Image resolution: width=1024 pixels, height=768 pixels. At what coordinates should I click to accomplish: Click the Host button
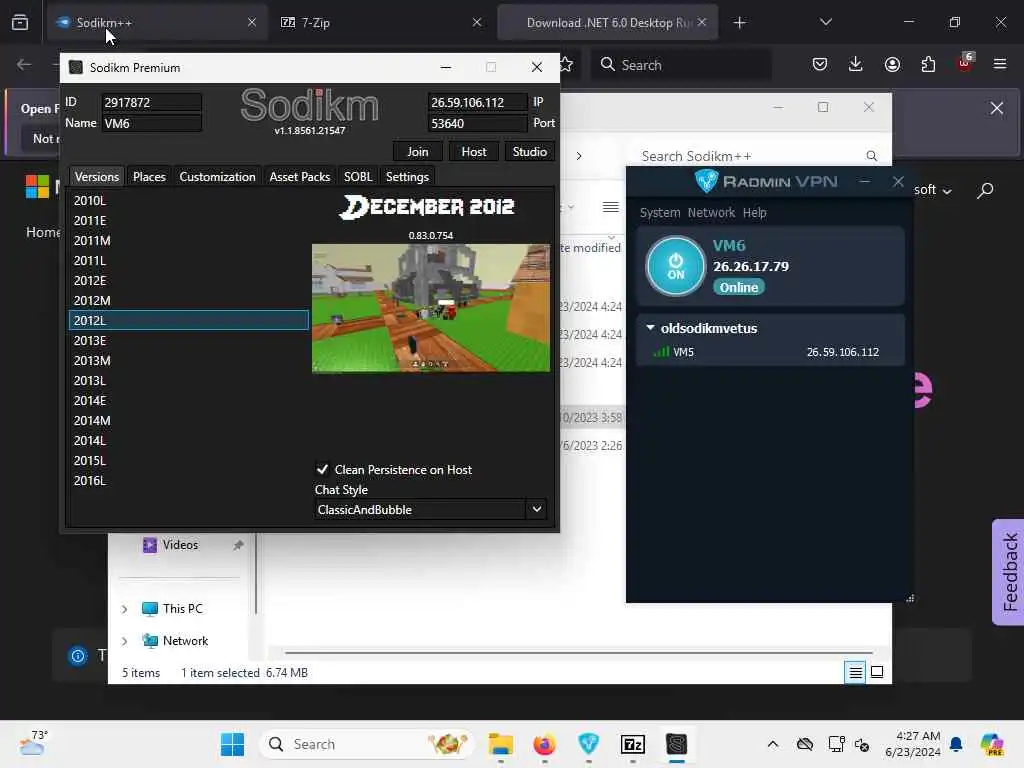click(x=474, y=152)
